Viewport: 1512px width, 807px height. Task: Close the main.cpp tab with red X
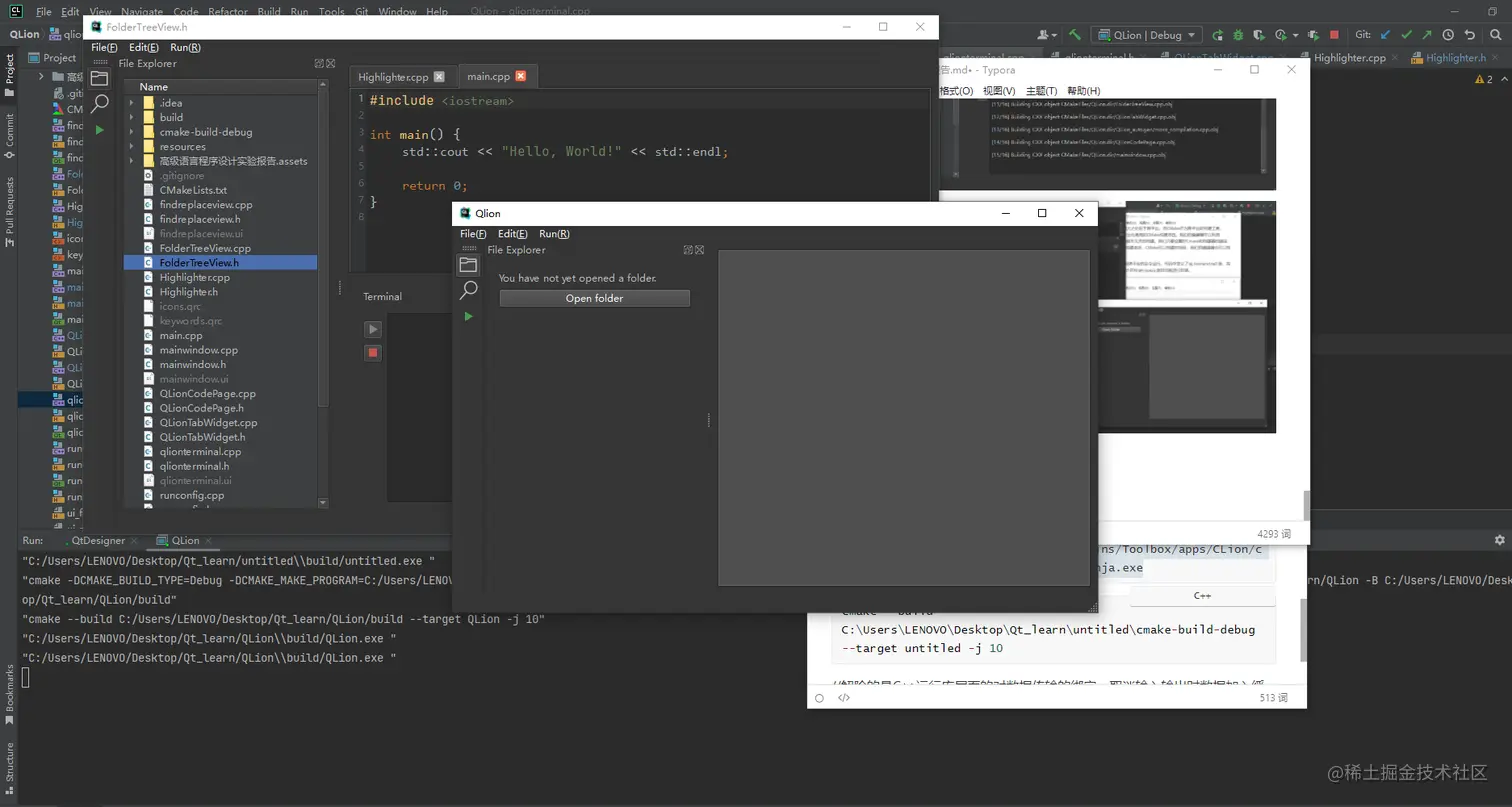coord(521,77)
